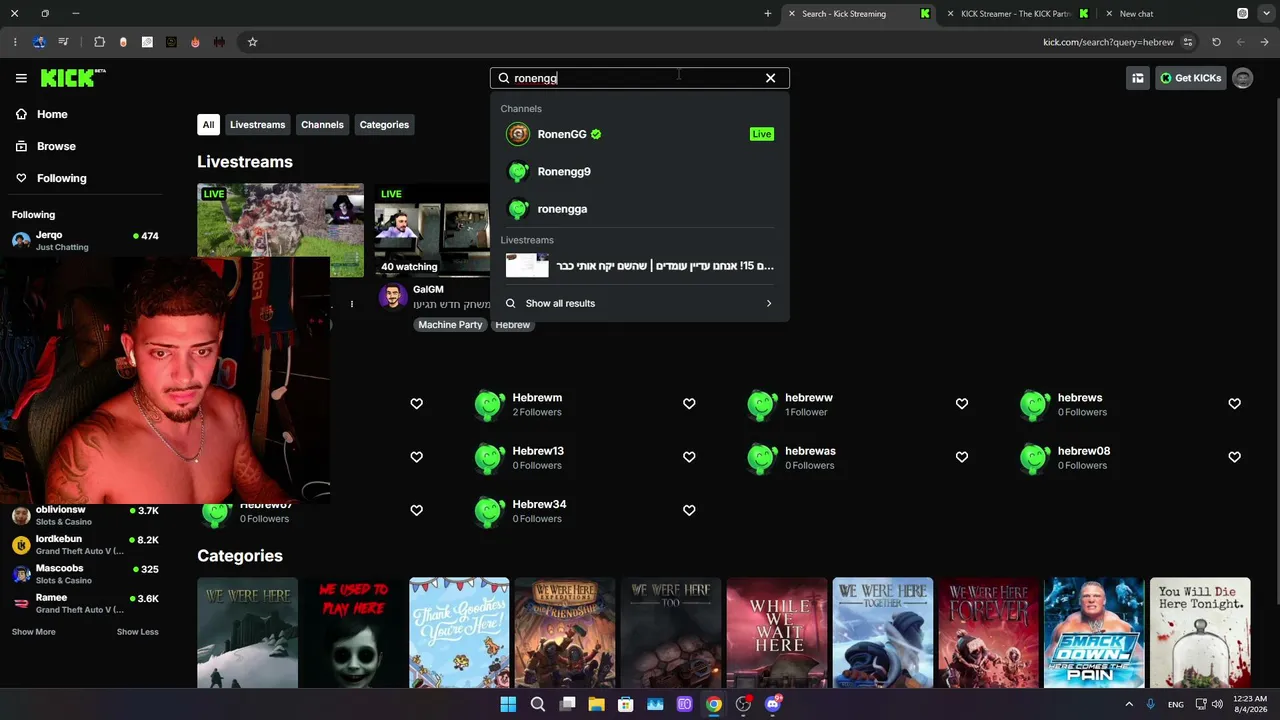Follow the hebrew08 channel heart
The image size is (1280, 720).
(x=1234, y=457)
